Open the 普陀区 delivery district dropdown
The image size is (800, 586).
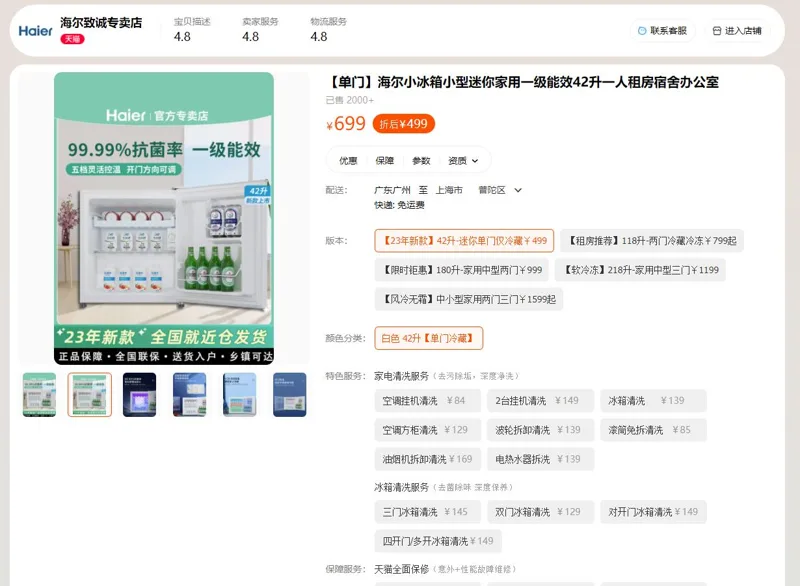(x=500, y=190)
